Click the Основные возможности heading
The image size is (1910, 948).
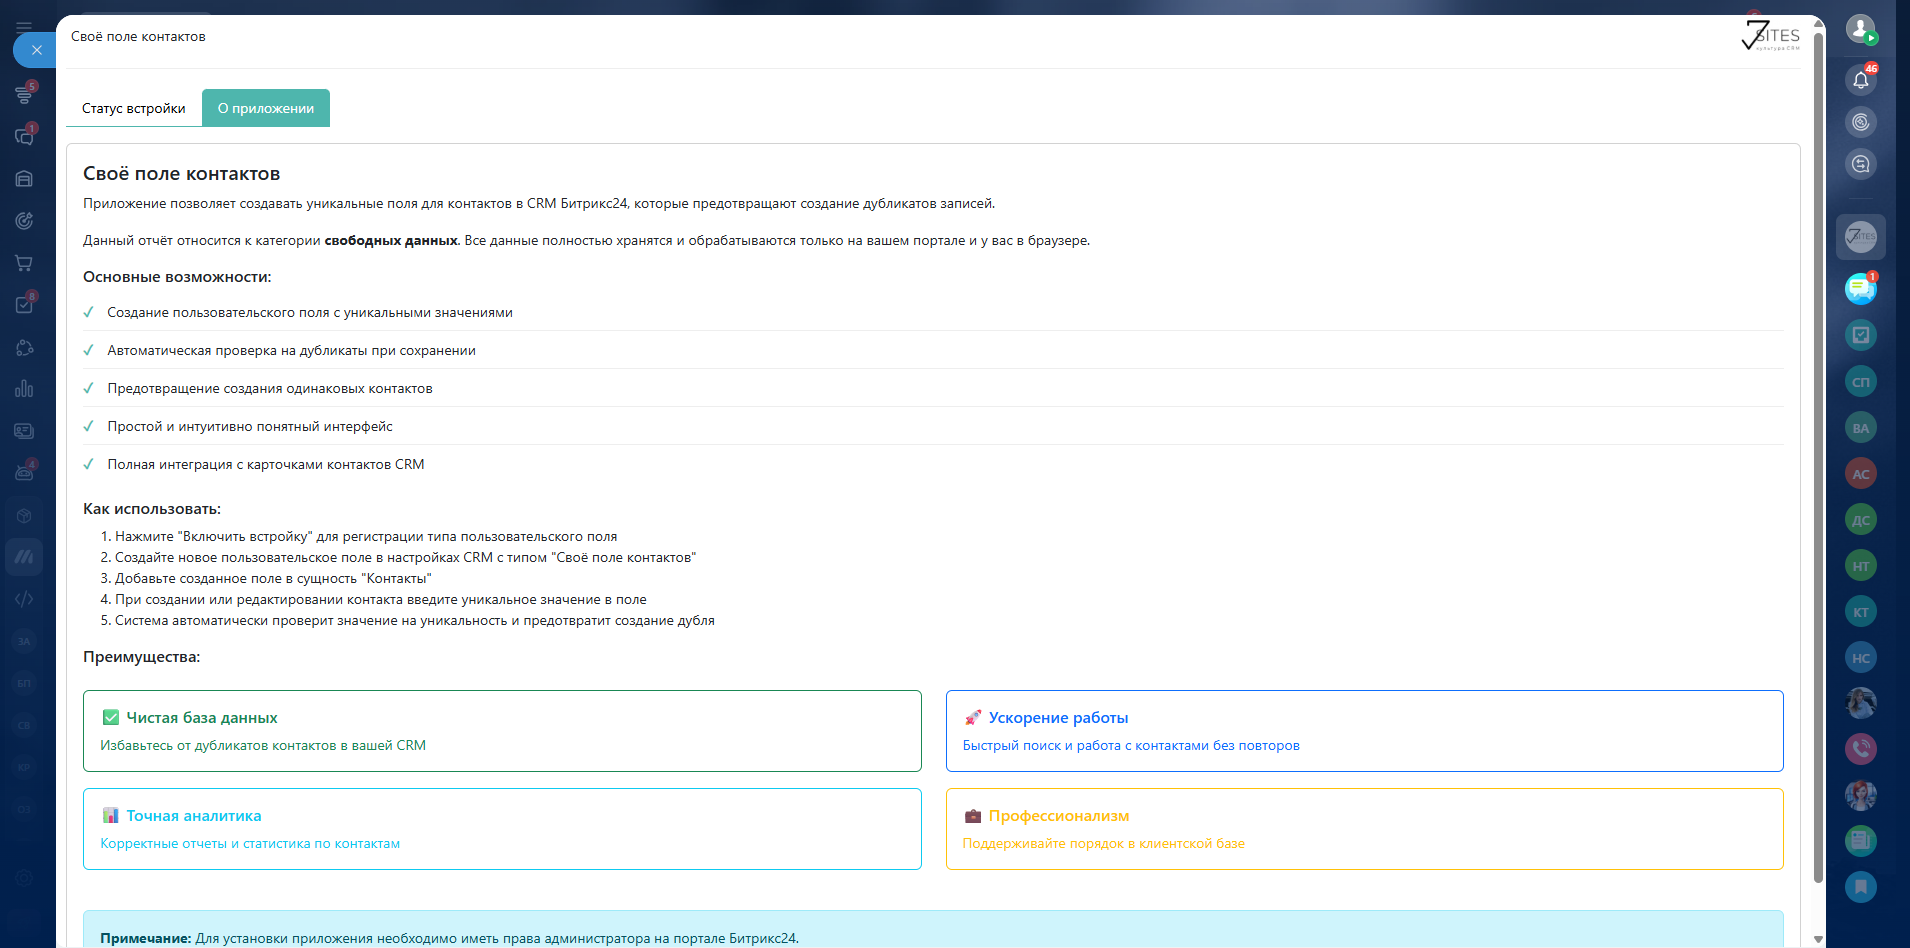(177, 276)
